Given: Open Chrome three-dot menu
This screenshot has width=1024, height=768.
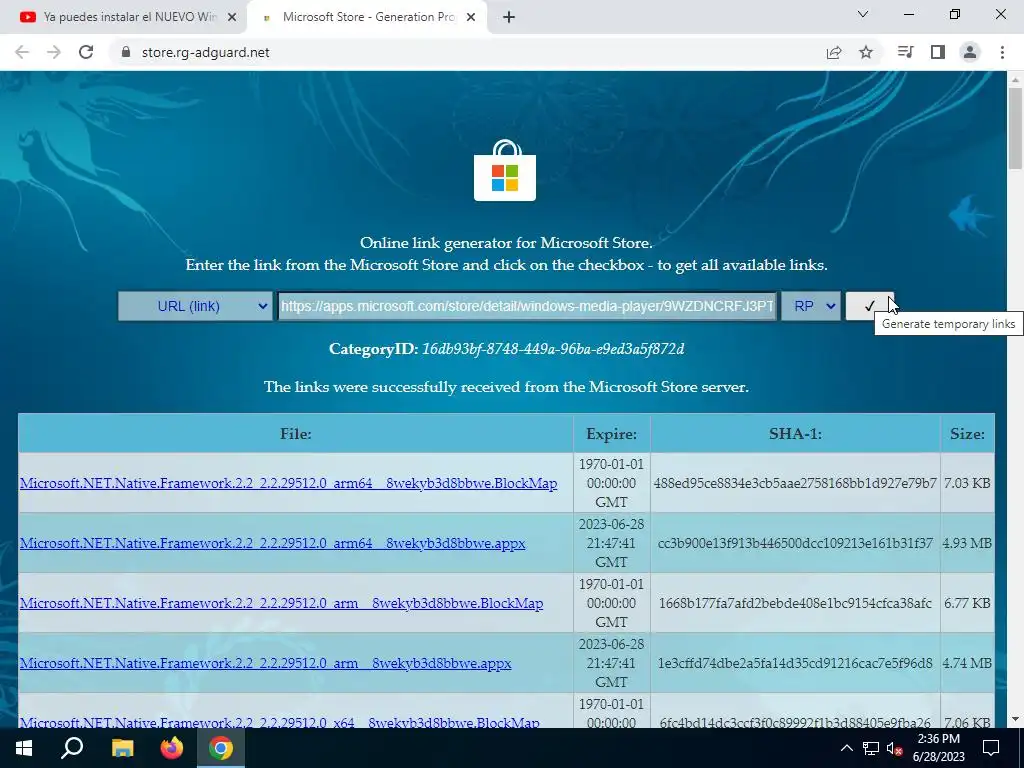Looking at the screenshot, I should point(1002,52).
